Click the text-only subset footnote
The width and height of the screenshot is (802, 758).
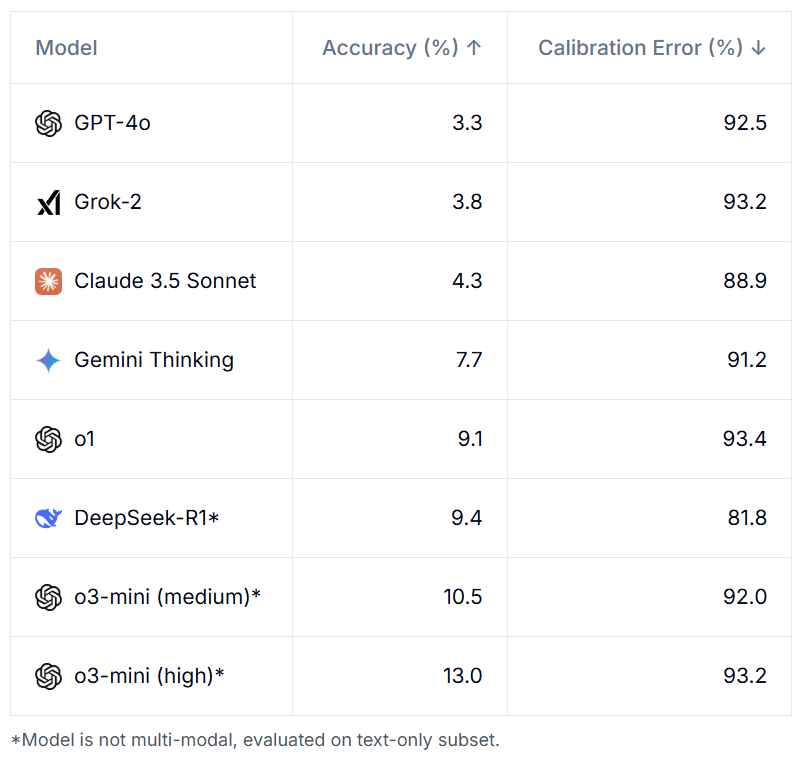[x=255, y=740]
